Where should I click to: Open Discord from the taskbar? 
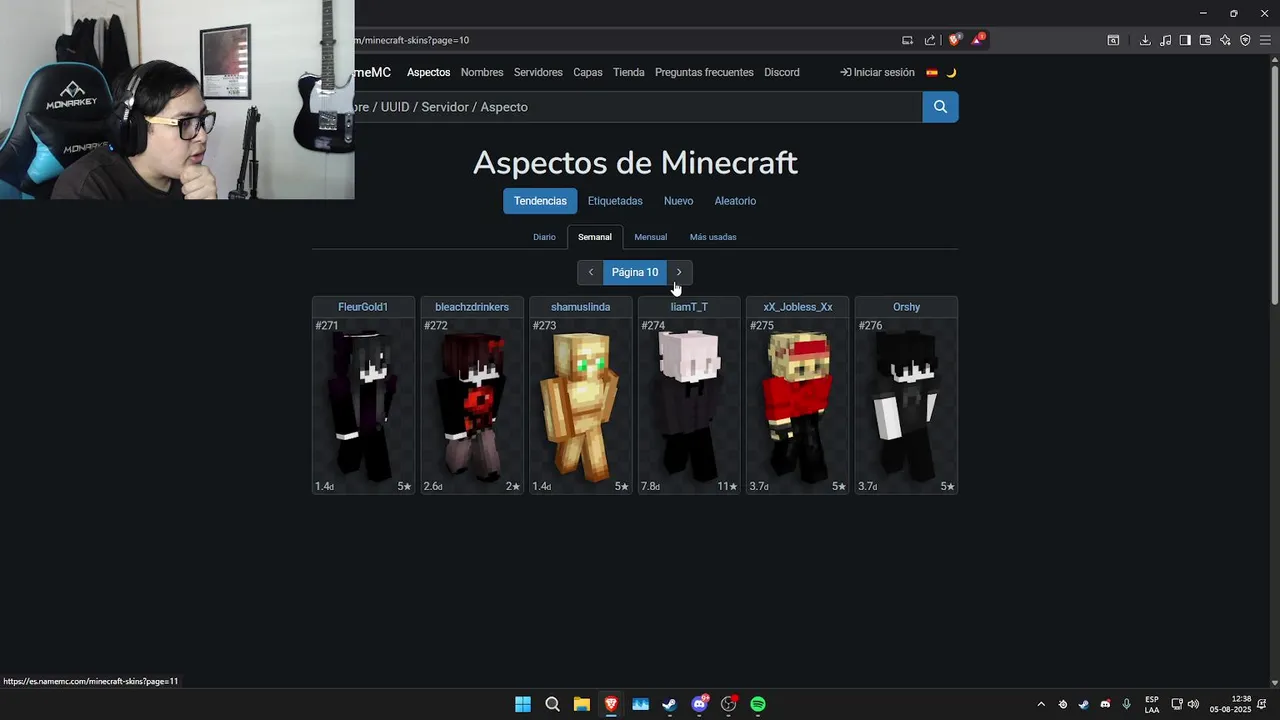pos(699,704)
